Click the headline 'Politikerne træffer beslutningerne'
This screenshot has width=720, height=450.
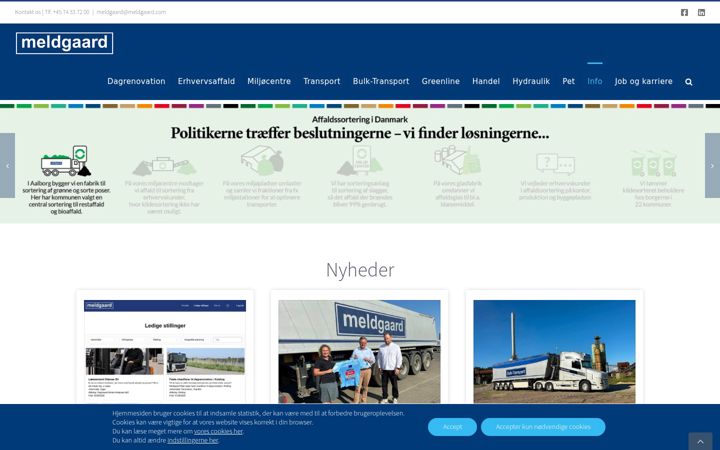coord(360,134)
